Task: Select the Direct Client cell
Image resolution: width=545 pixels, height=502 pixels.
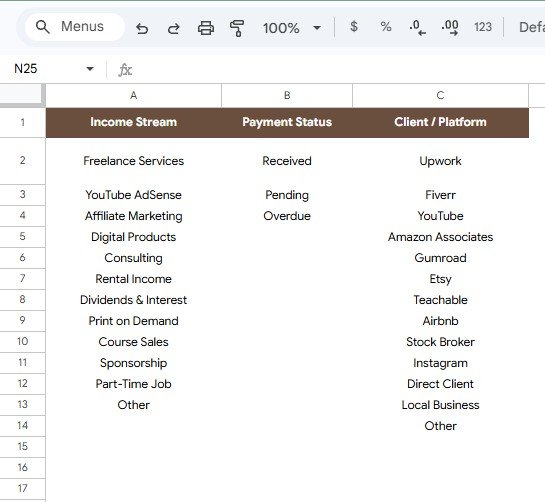Action: 440,384
